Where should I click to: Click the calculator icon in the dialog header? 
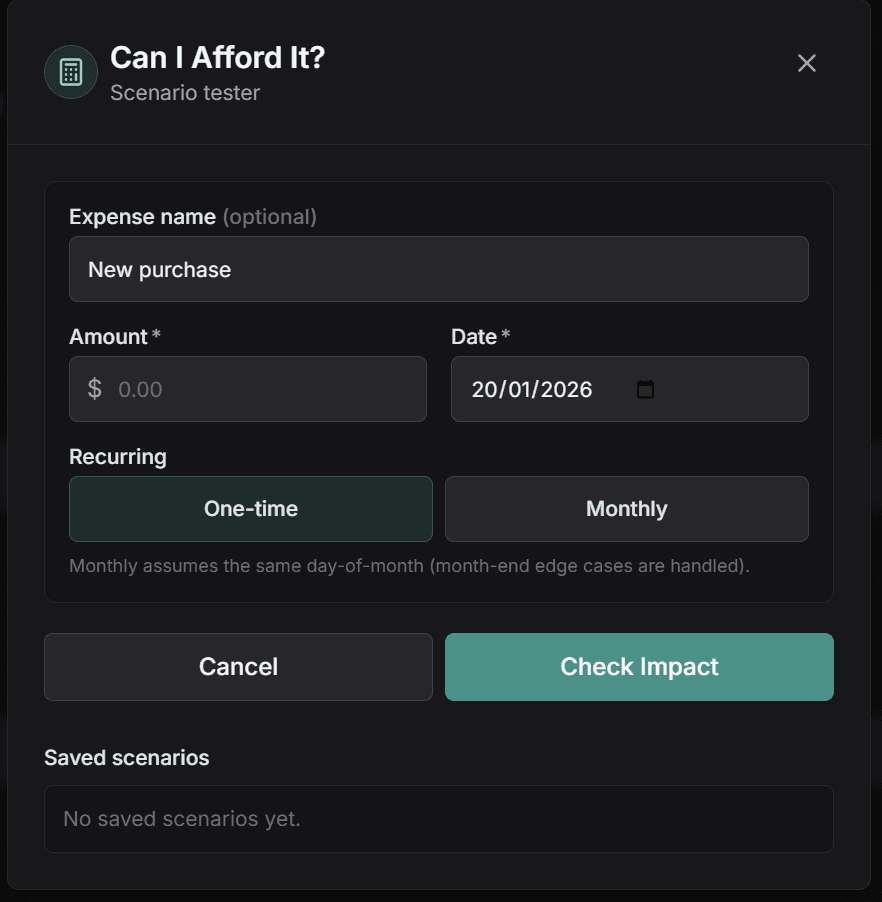point(70,71)
